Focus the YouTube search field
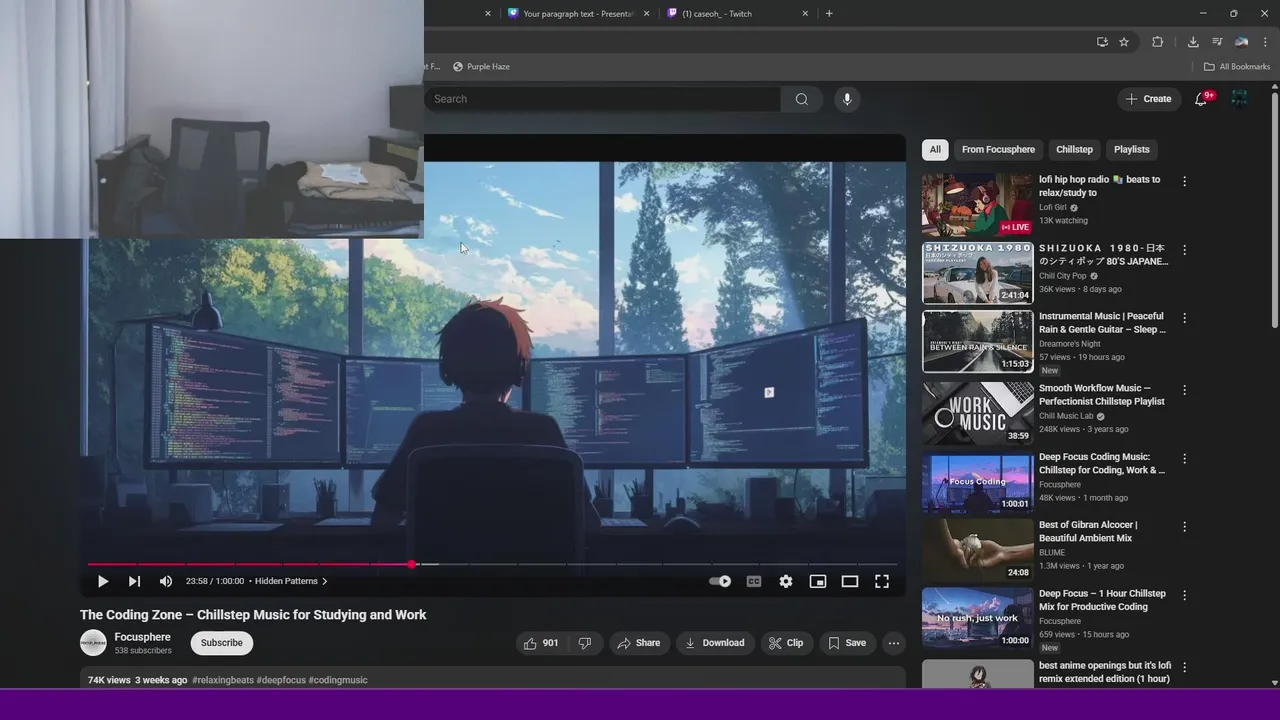This screenshot has height=720, width=1280. [602, 99]
